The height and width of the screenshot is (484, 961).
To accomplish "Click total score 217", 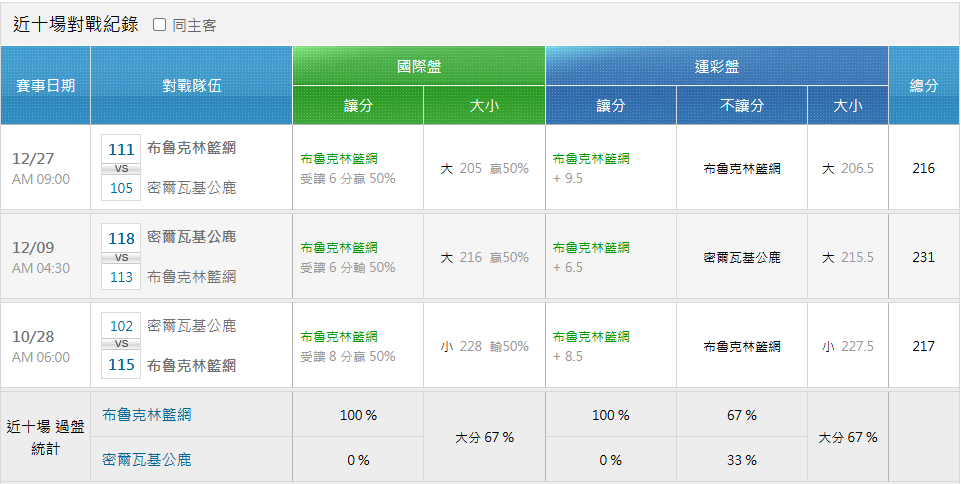I will 924,346.
